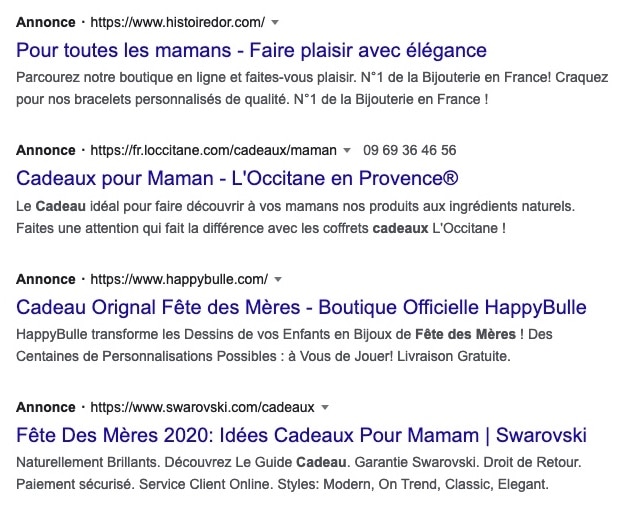Click the L'Occitane coffrets cadeaux description text
Image resolution: width=624 pixels, height=509 pixels.
point(262,228)
